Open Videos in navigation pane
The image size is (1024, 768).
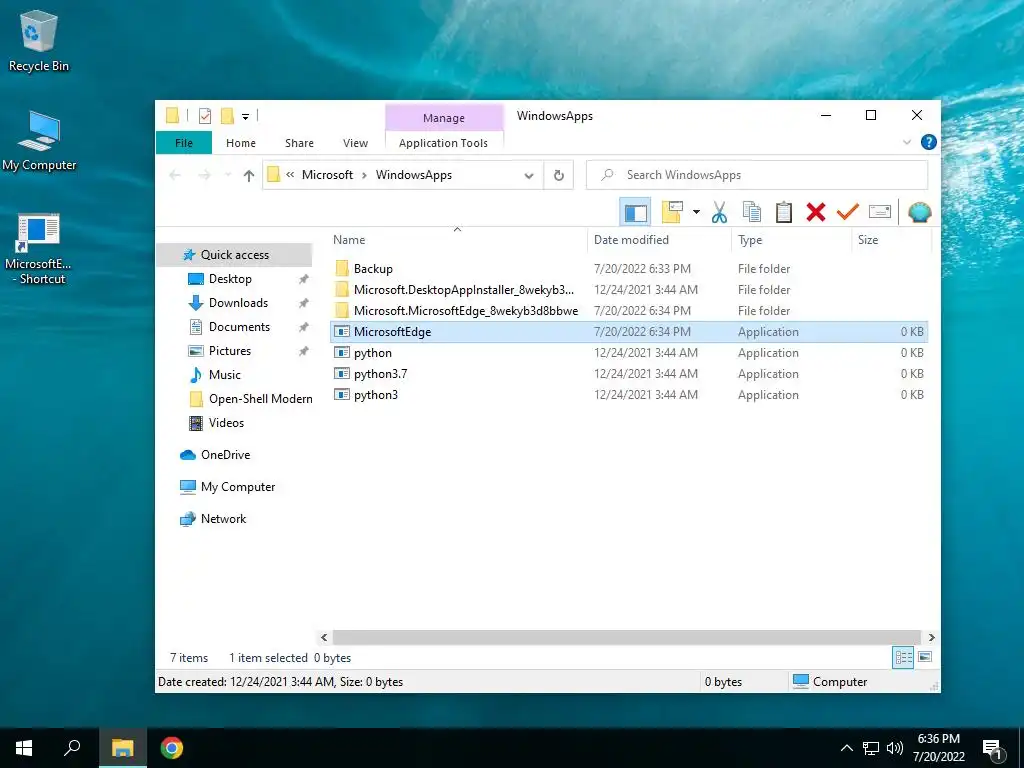tap(226, 423)
